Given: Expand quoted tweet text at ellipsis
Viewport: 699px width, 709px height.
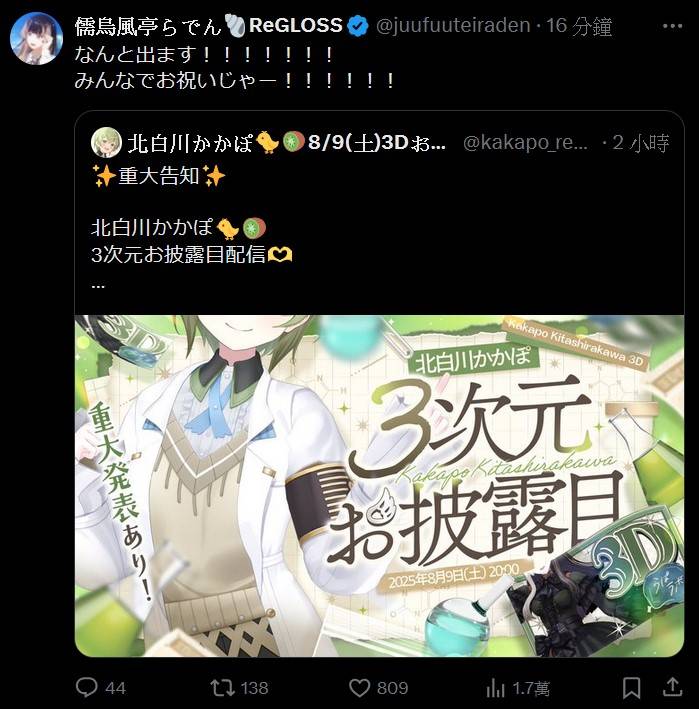Looking at the screenshot, I should [98, 286].
